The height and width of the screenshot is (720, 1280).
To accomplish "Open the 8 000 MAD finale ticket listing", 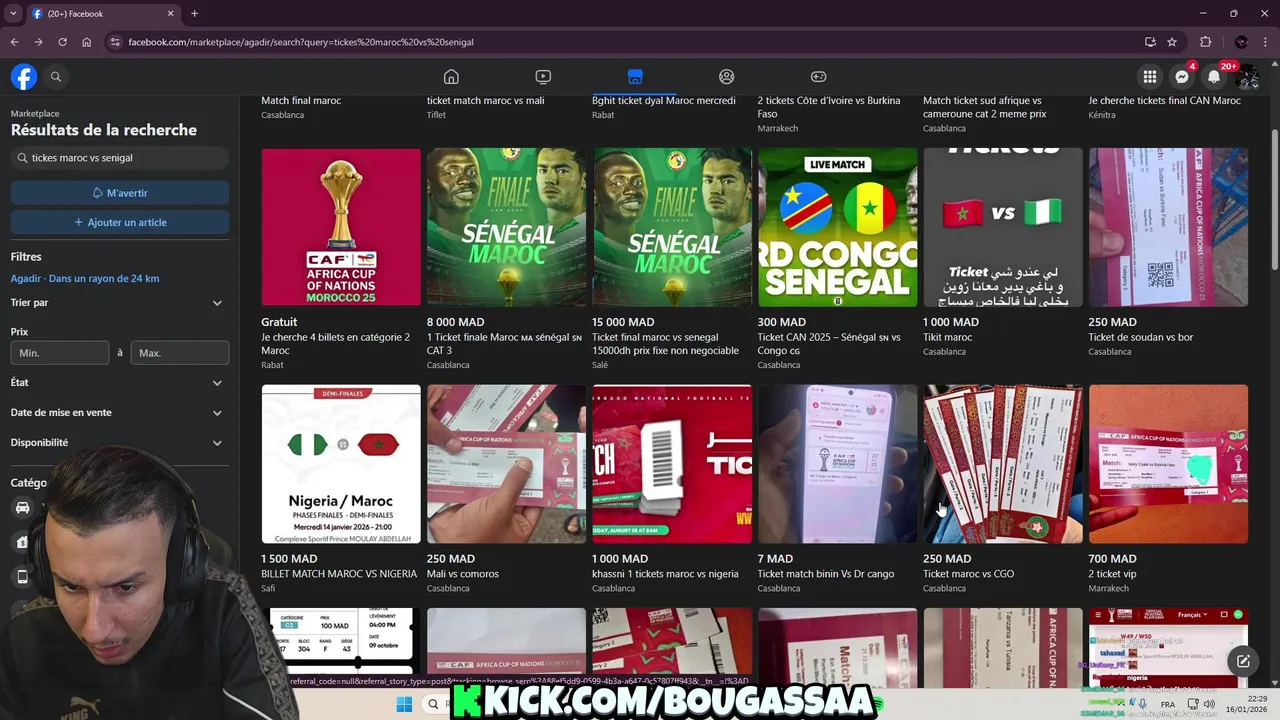I will (507, 259).
